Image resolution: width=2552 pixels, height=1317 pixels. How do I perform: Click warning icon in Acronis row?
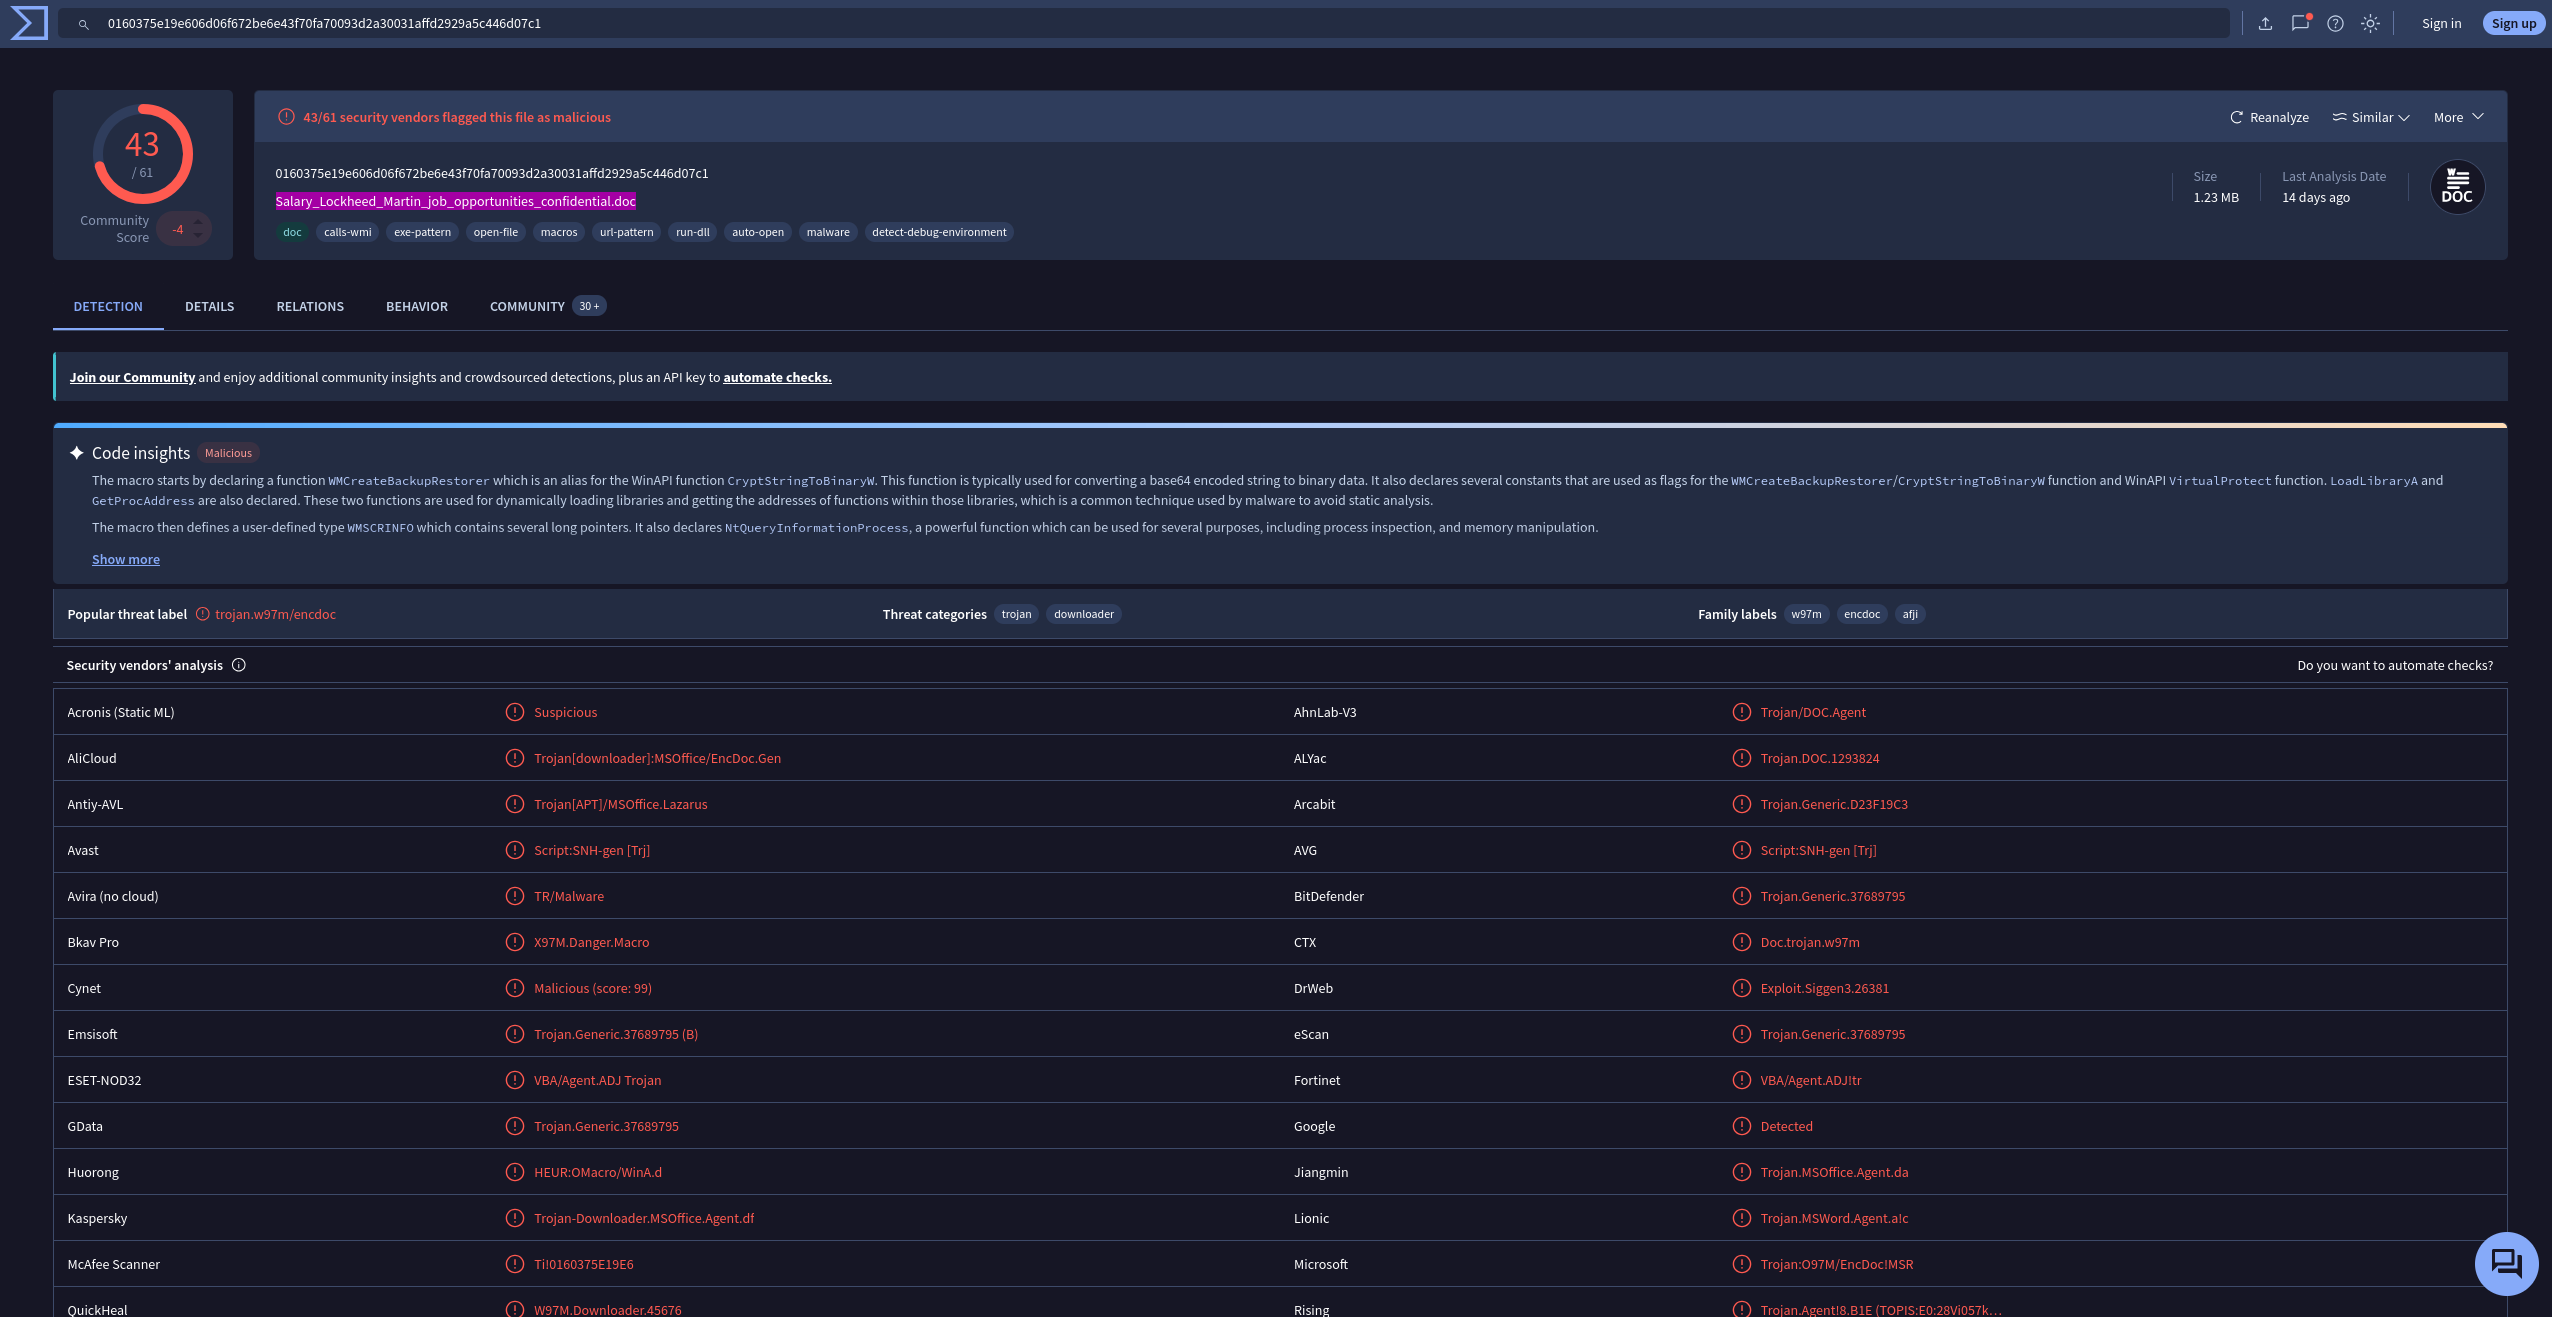515,712
